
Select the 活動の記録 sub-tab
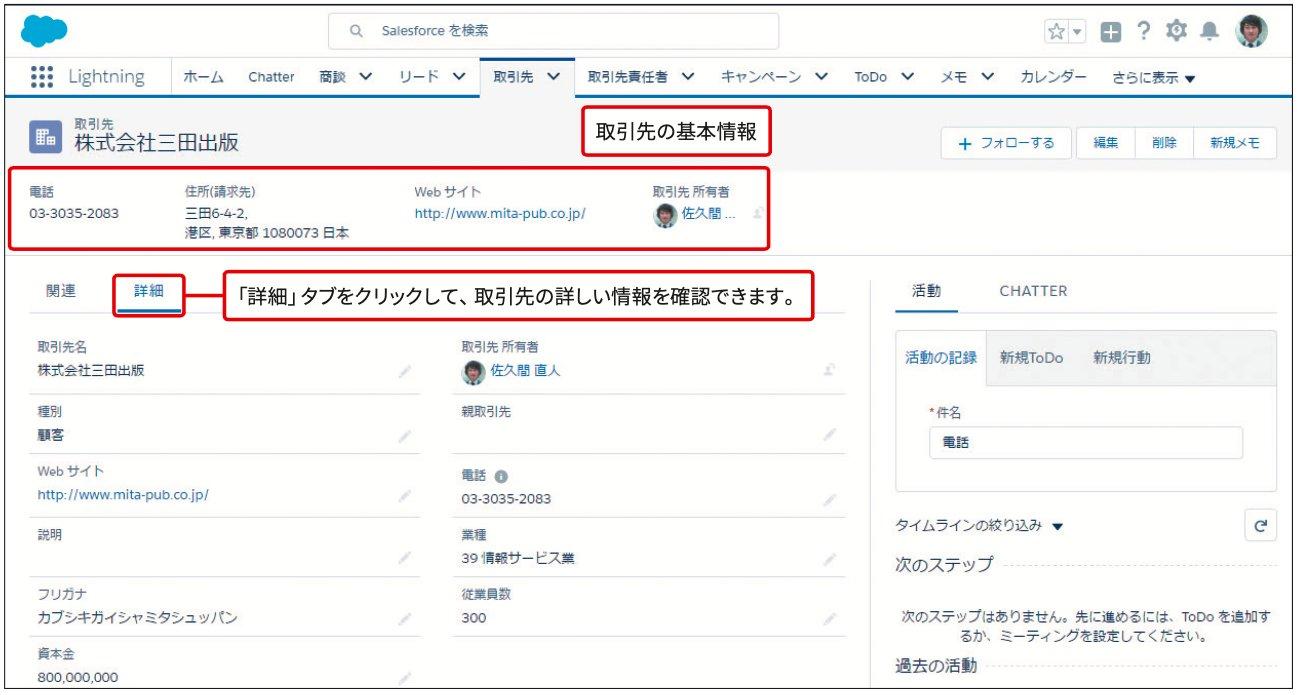tap(940, 358)
